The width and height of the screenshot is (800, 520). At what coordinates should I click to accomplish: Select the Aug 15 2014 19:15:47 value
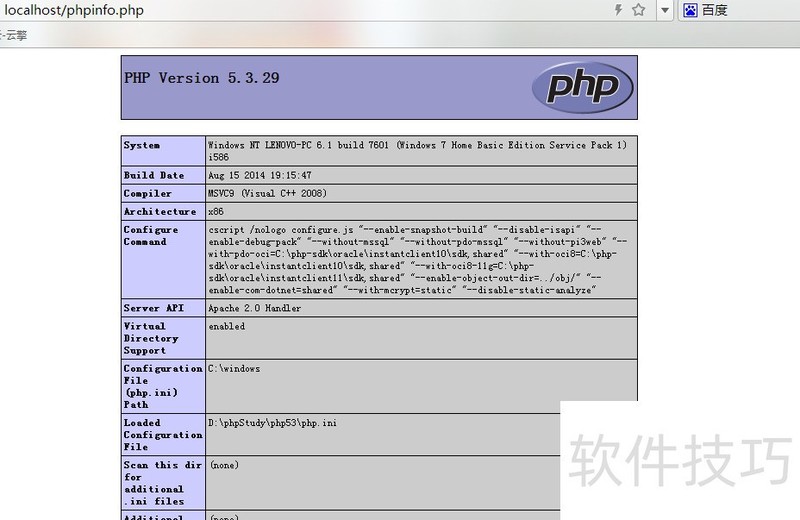click(260, 176)
